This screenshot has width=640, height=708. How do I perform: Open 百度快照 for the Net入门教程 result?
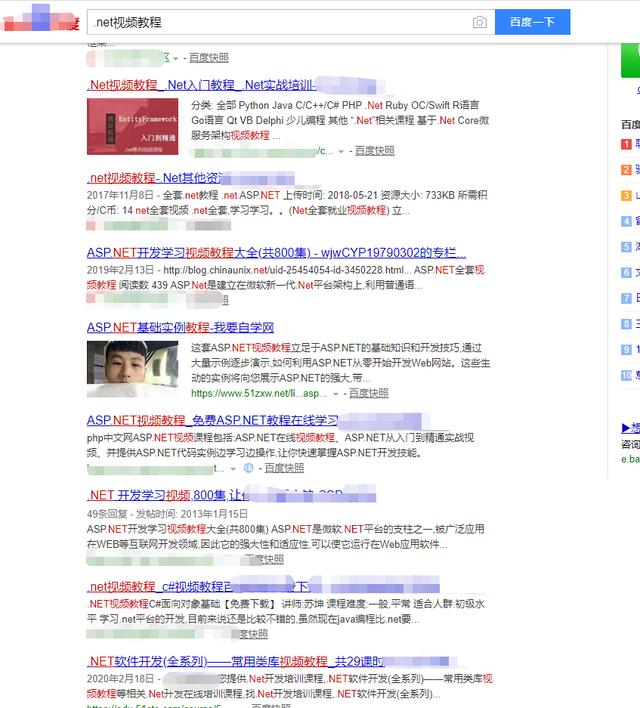374,151
